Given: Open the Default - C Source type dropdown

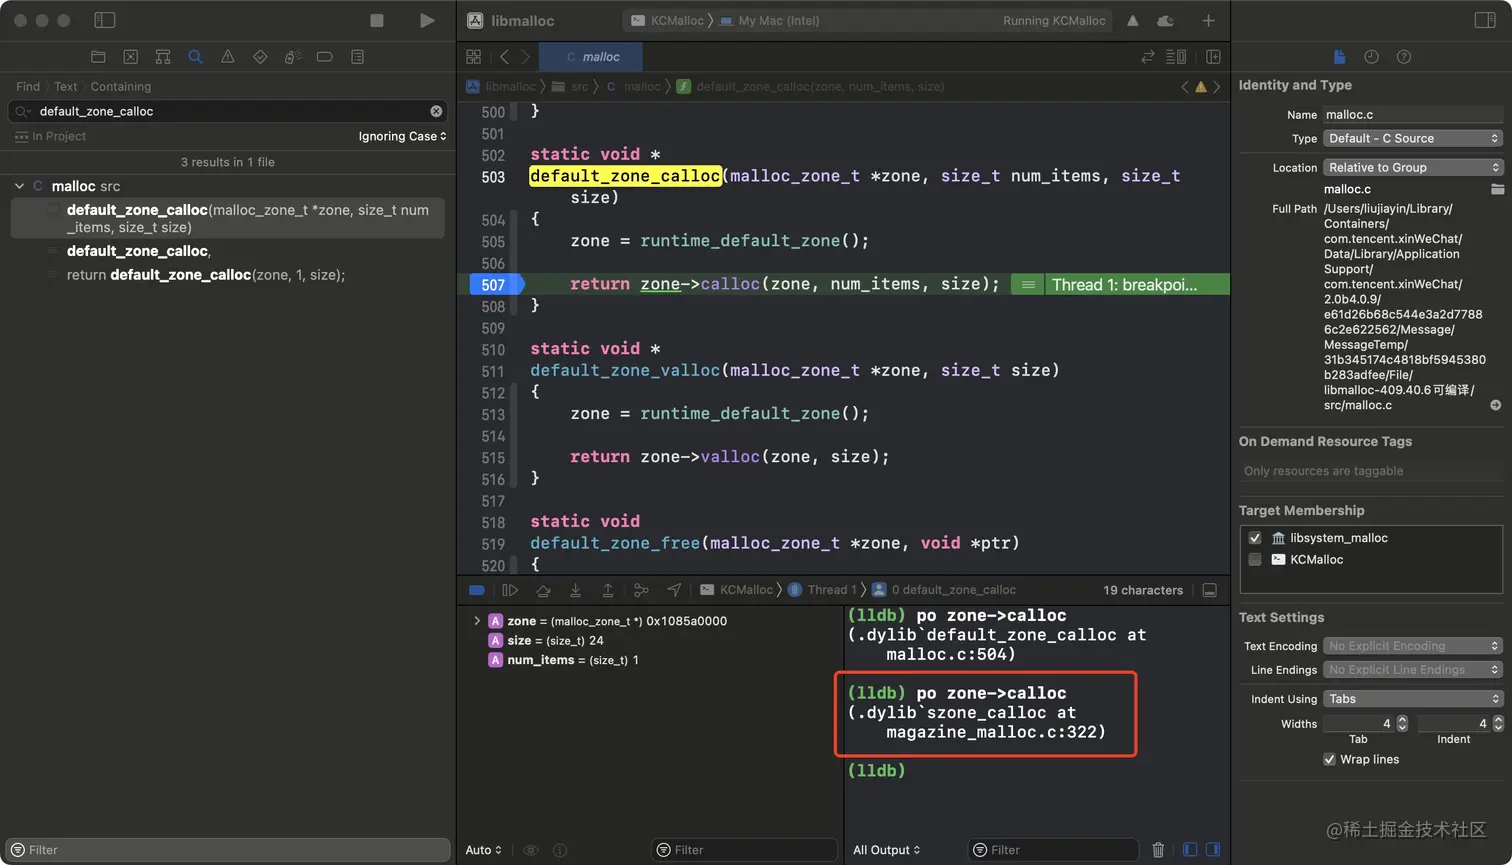Looking at the screenshot, I should click(1413, 138).
